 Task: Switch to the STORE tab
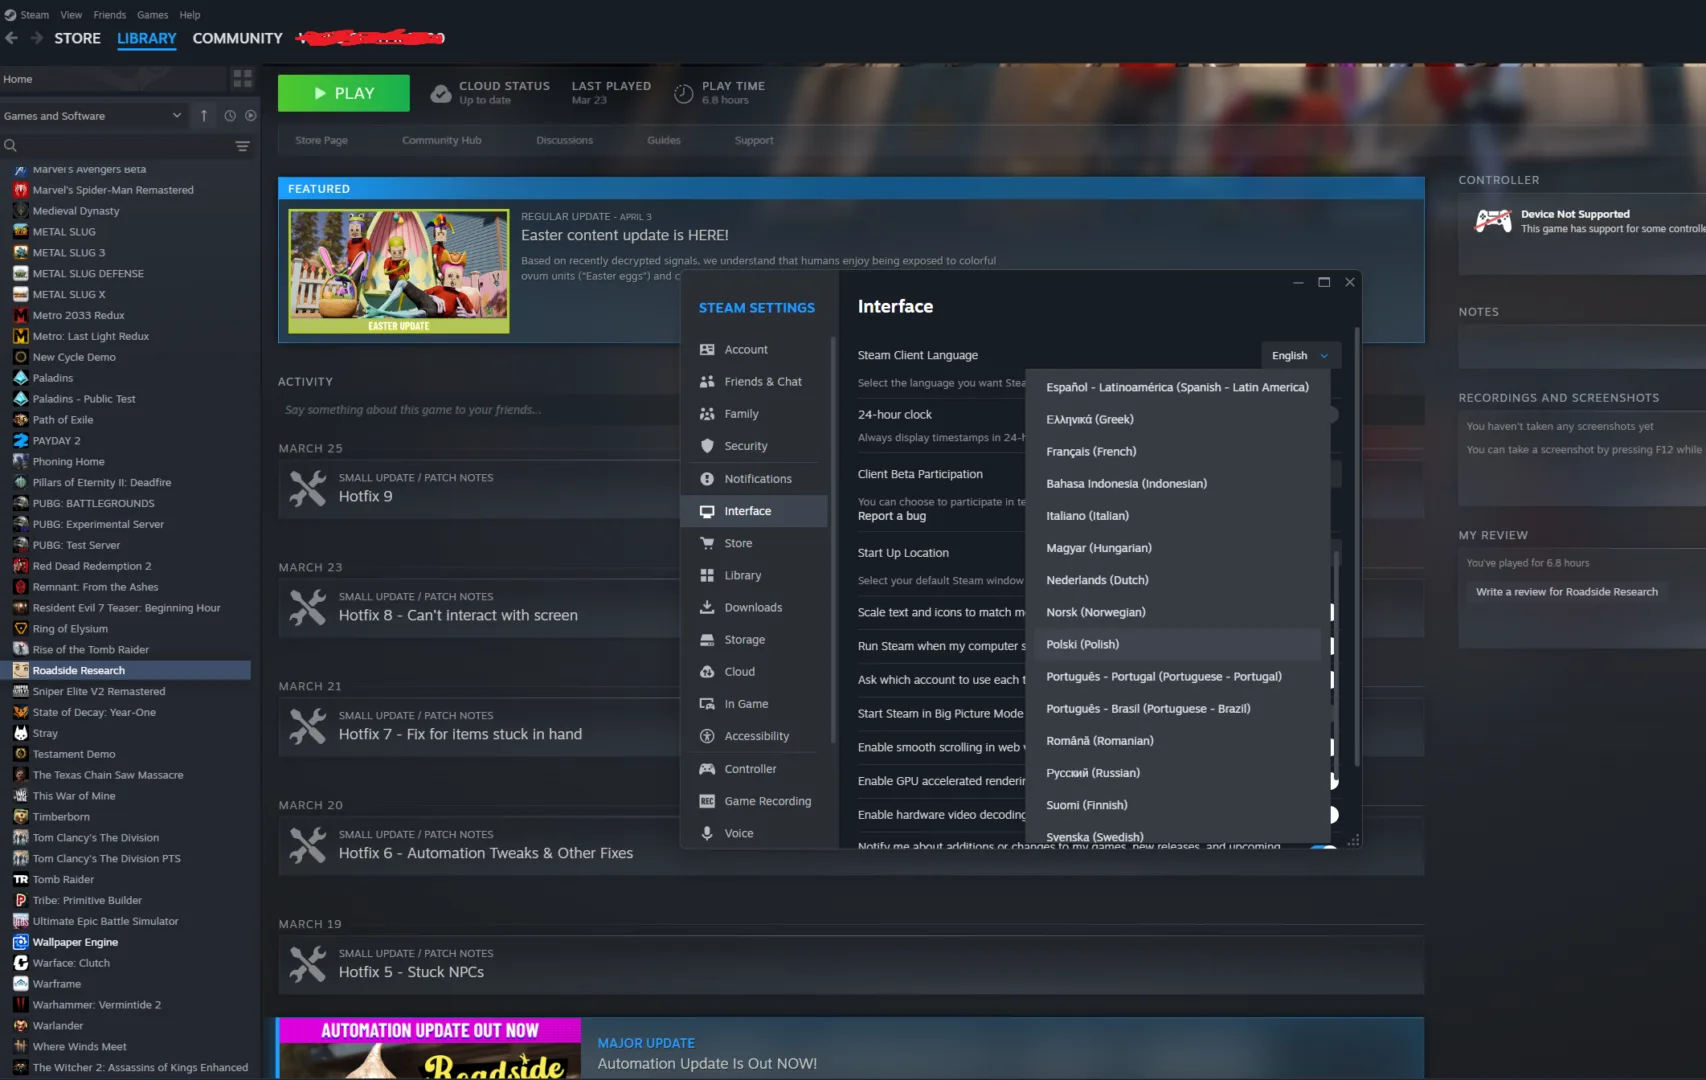click(x=77, y=38)
